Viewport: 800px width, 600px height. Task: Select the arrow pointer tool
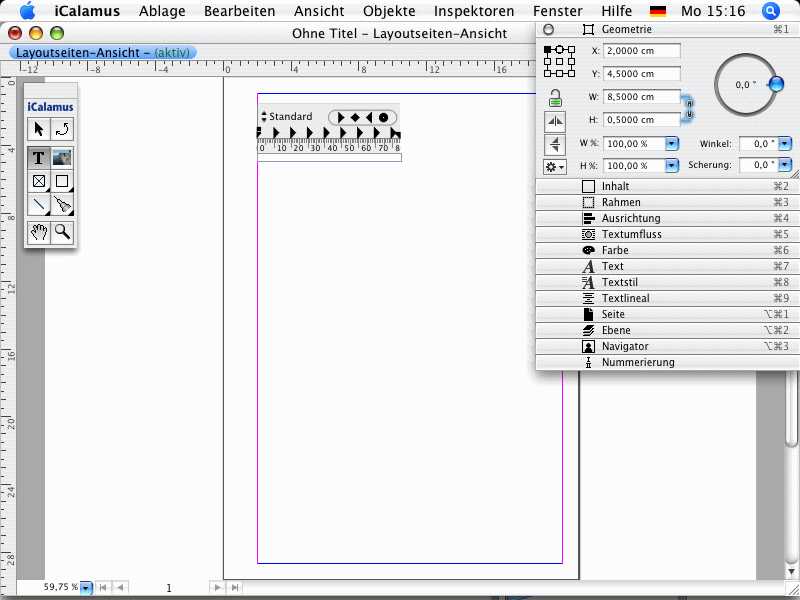[x=38, y=128]
